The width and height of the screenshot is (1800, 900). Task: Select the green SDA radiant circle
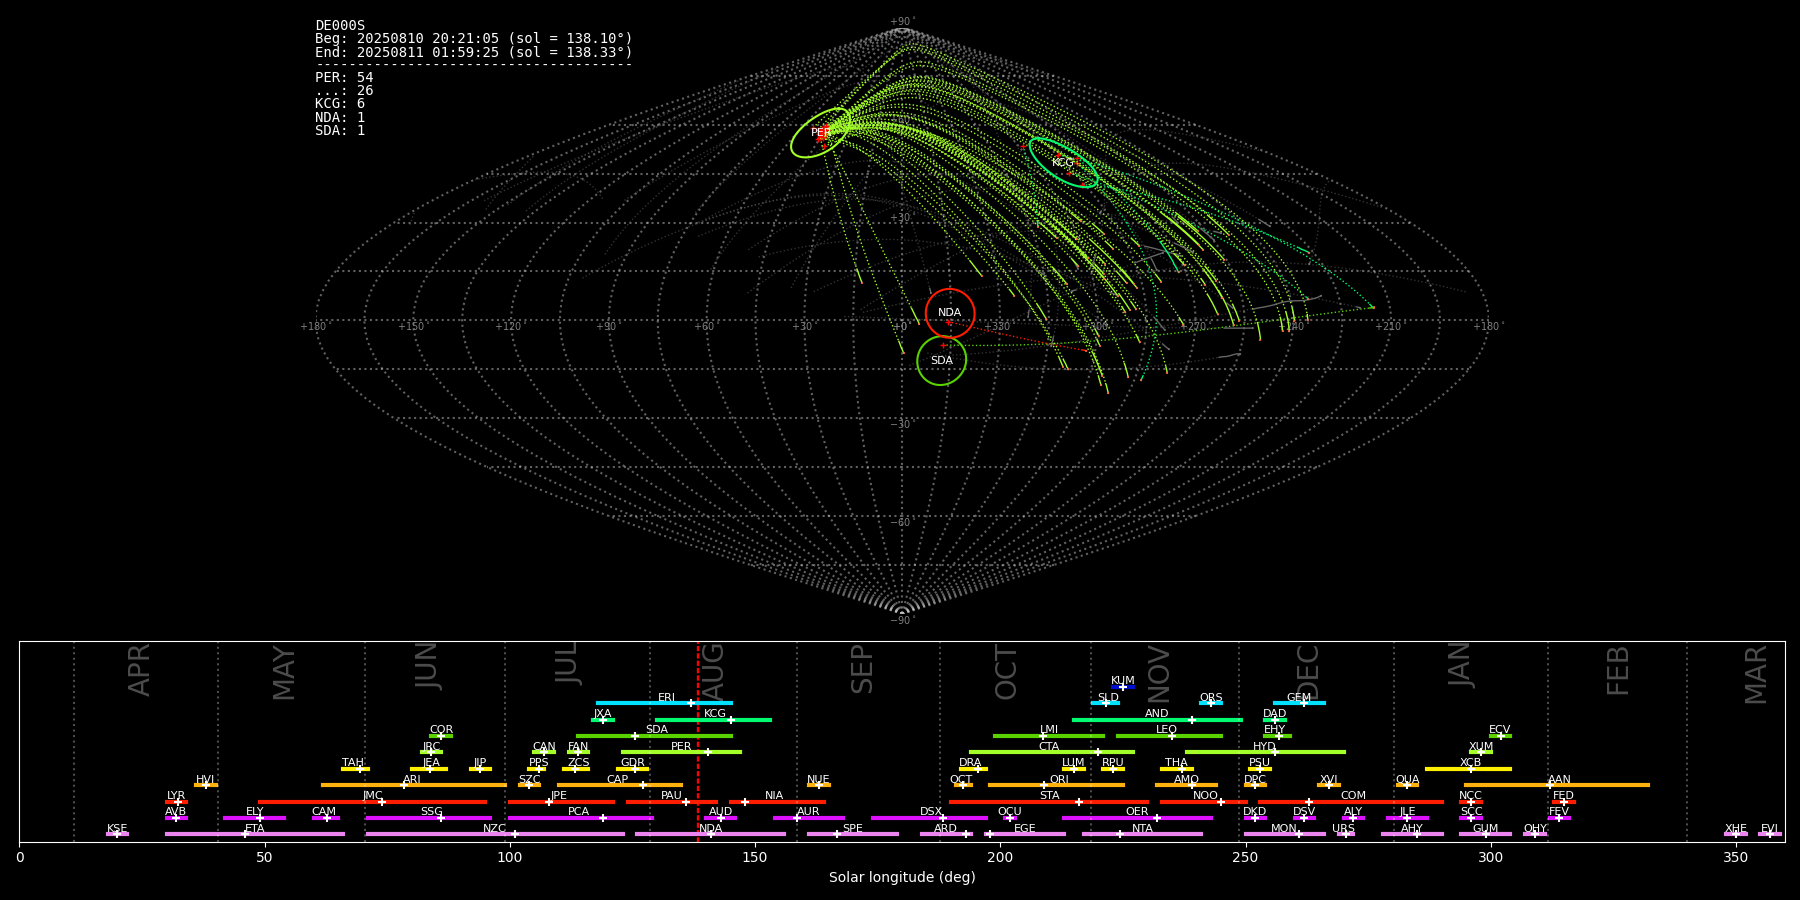click(x=942, y=360)
